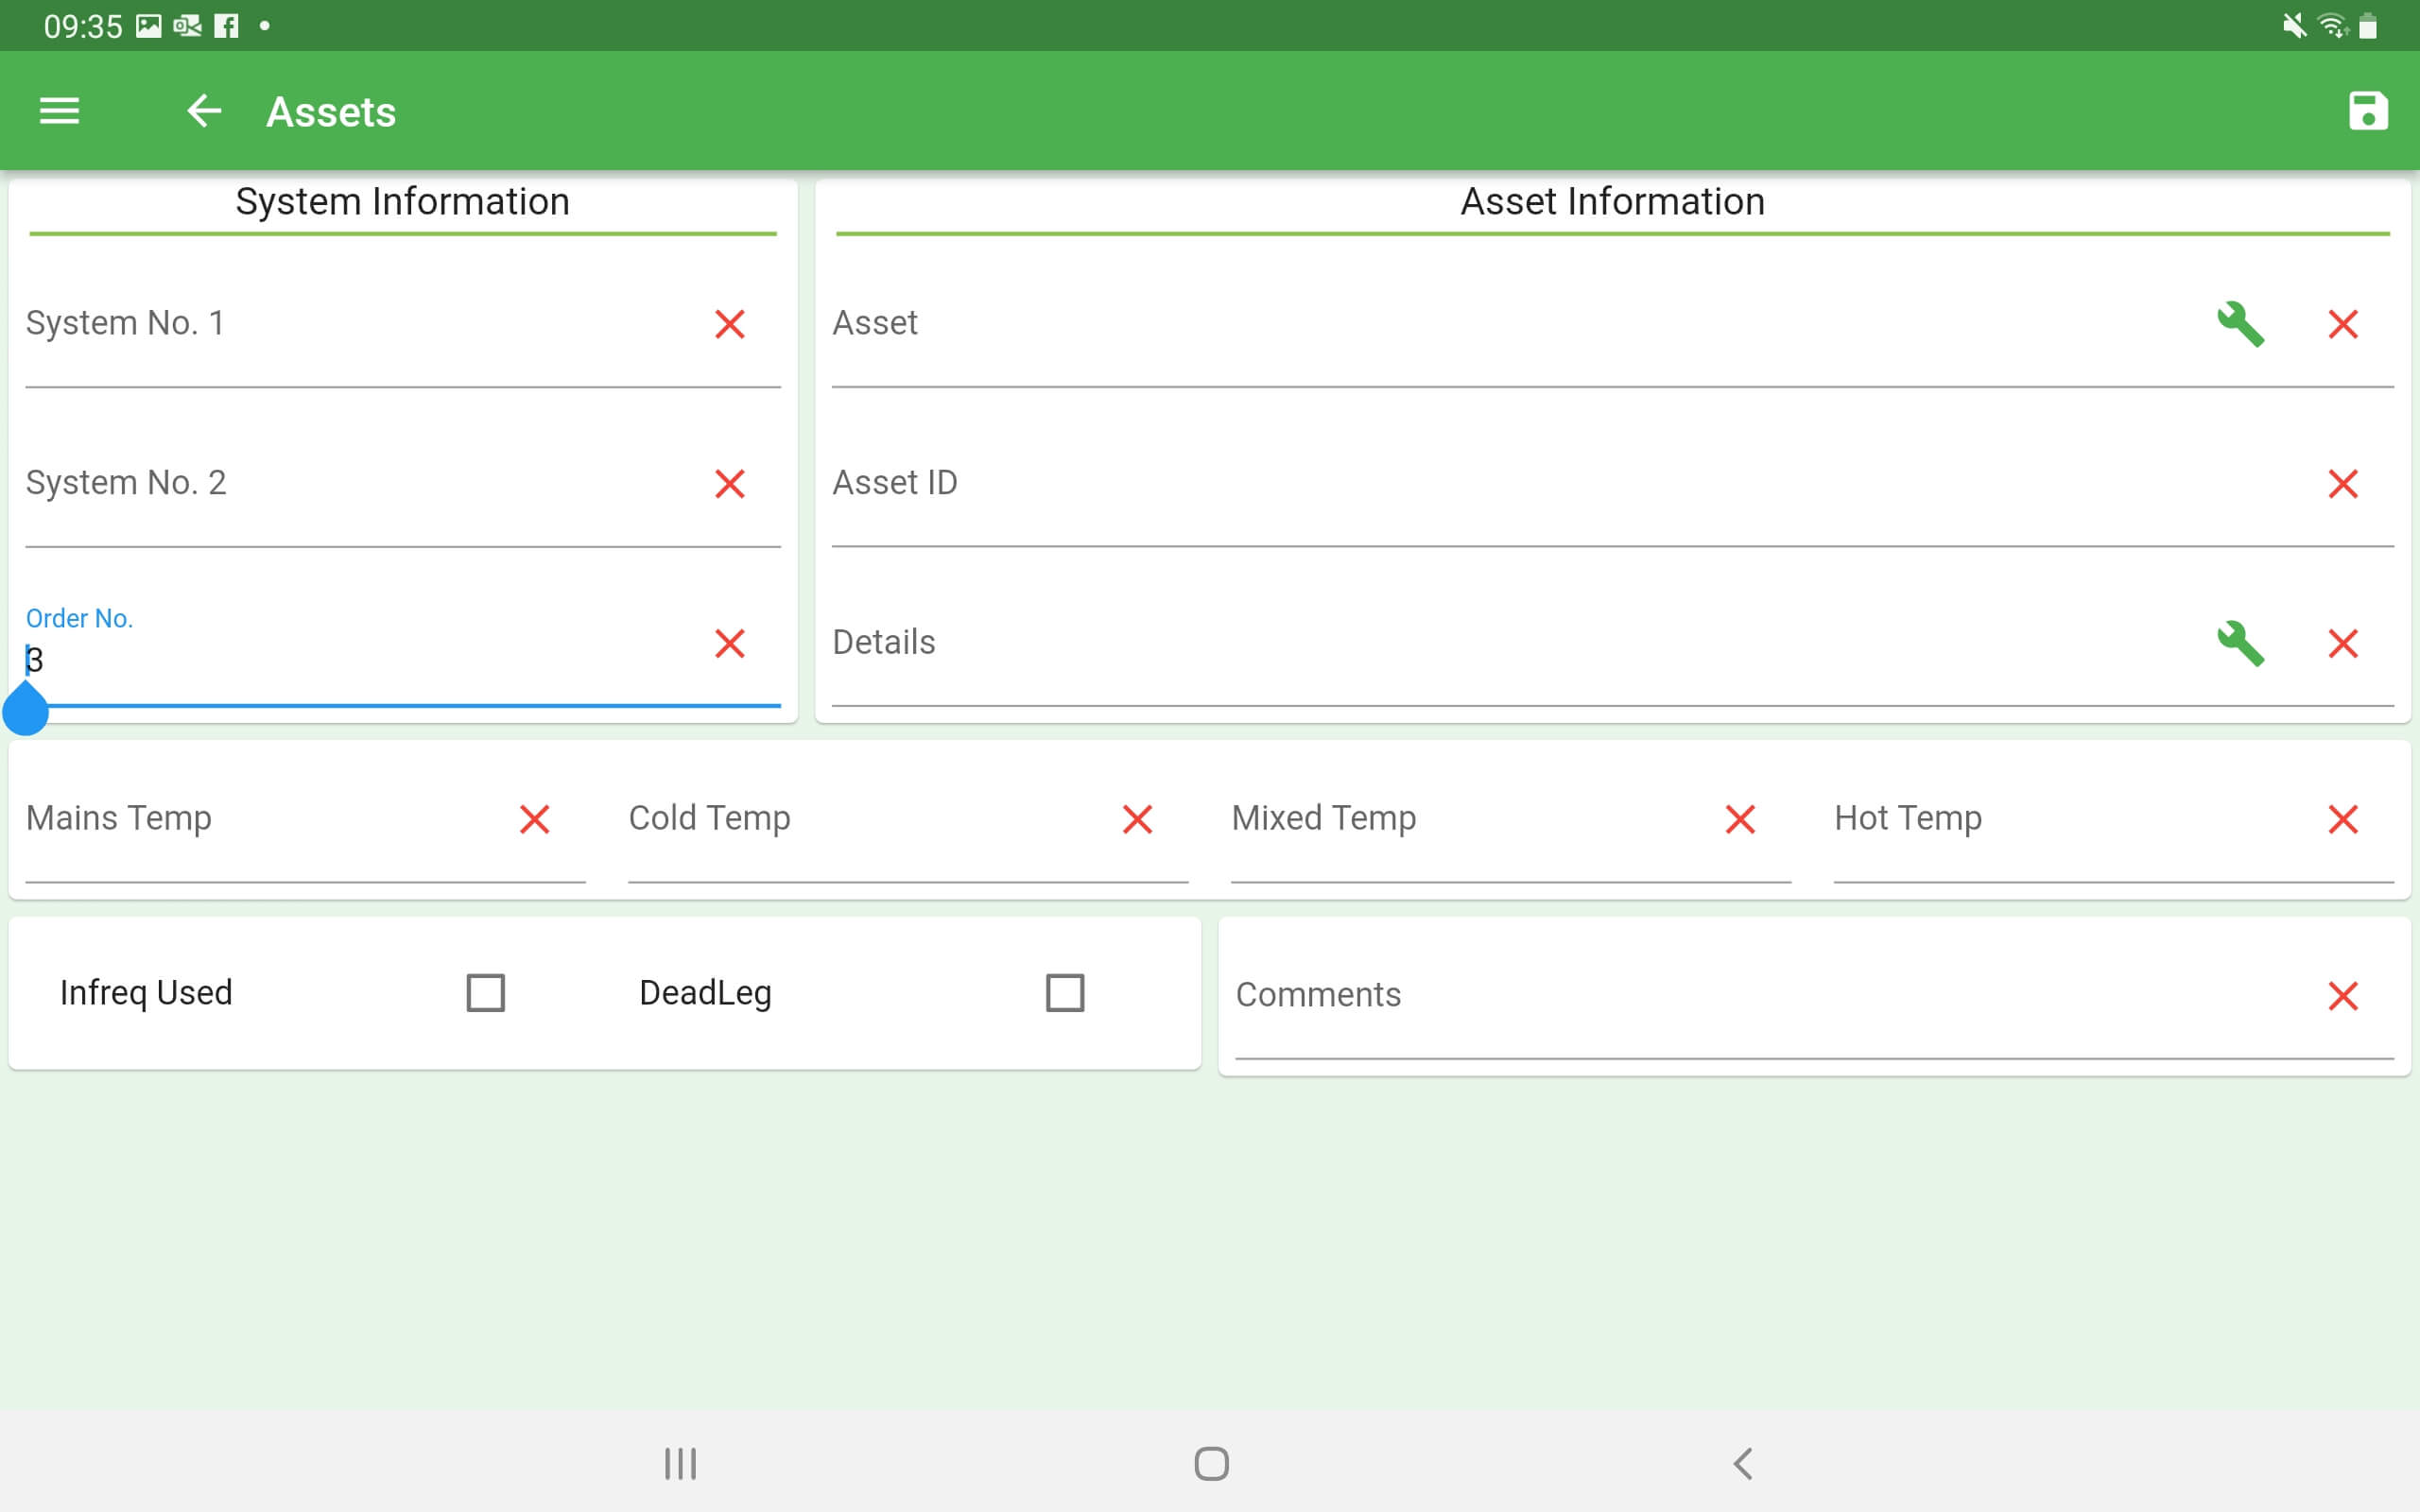Tap the clock showing 09:35
Screen dimensions: 2420x1512
tap(83, 26)
